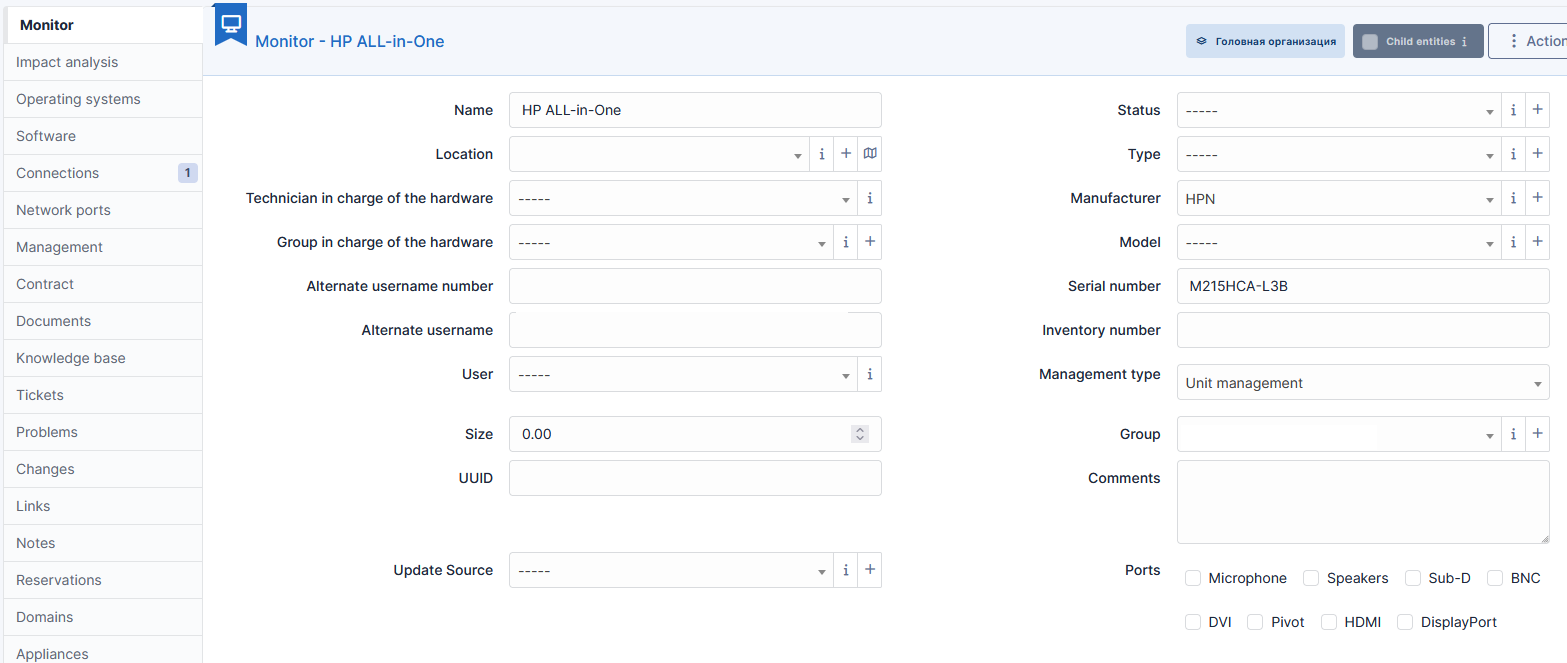Open the Reservations tab

pyautogui.click(x=103, y=580)
